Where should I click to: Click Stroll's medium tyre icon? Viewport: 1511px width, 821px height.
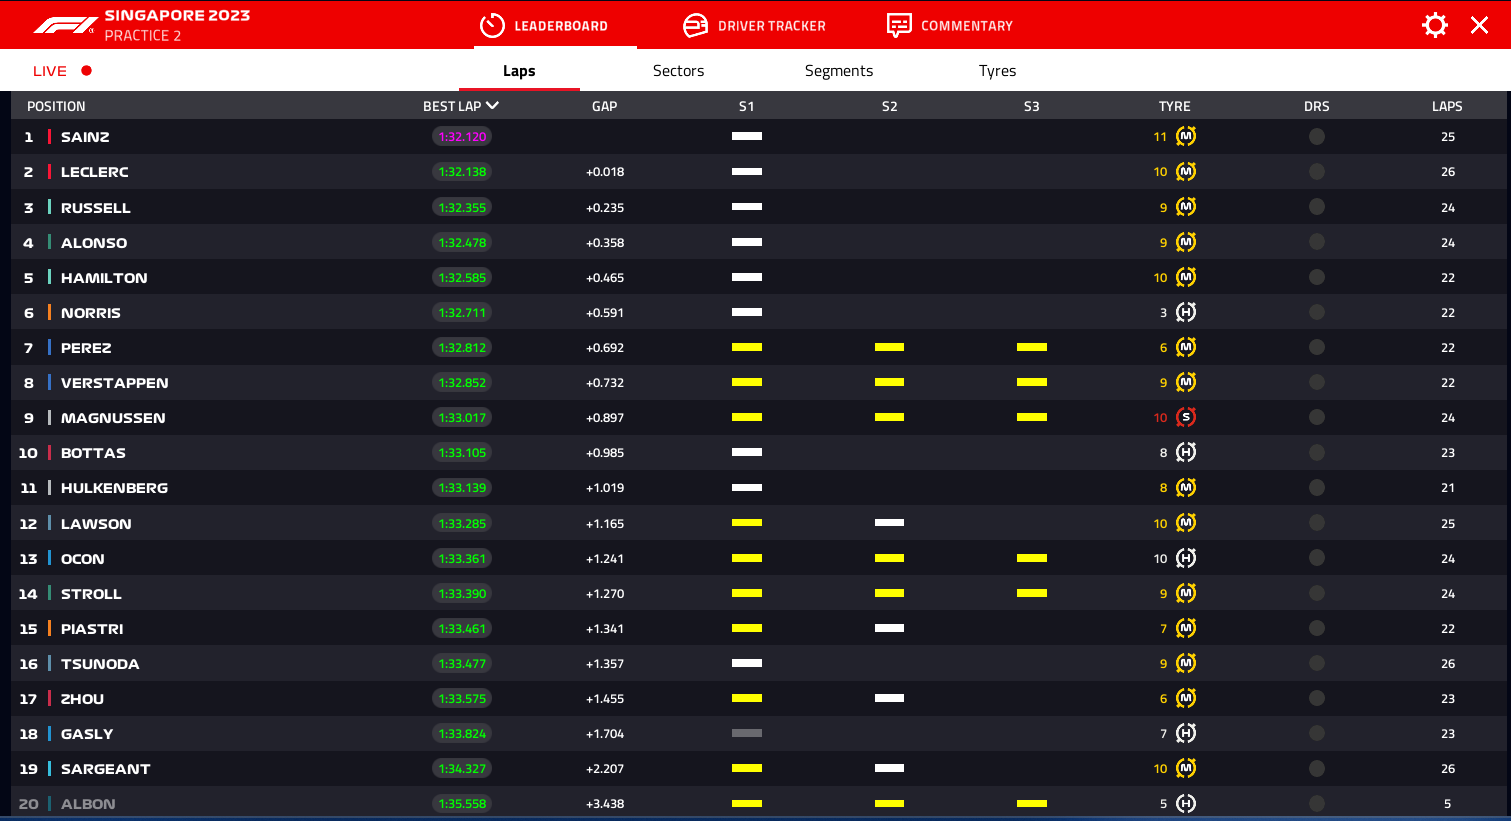(1186, 593)
